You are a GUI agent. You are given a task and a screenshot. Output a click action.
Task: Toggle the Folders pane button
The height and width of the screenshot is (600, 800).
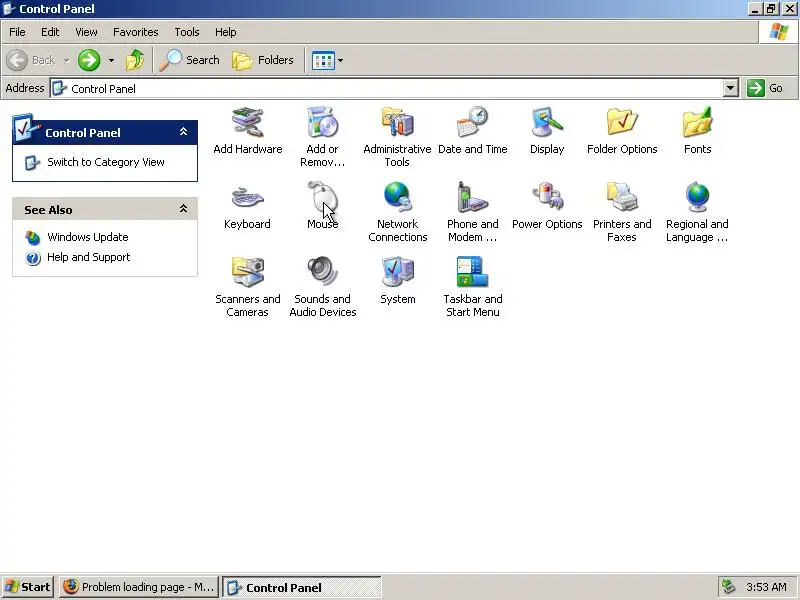pyautogui.click(x=263, y=60)
